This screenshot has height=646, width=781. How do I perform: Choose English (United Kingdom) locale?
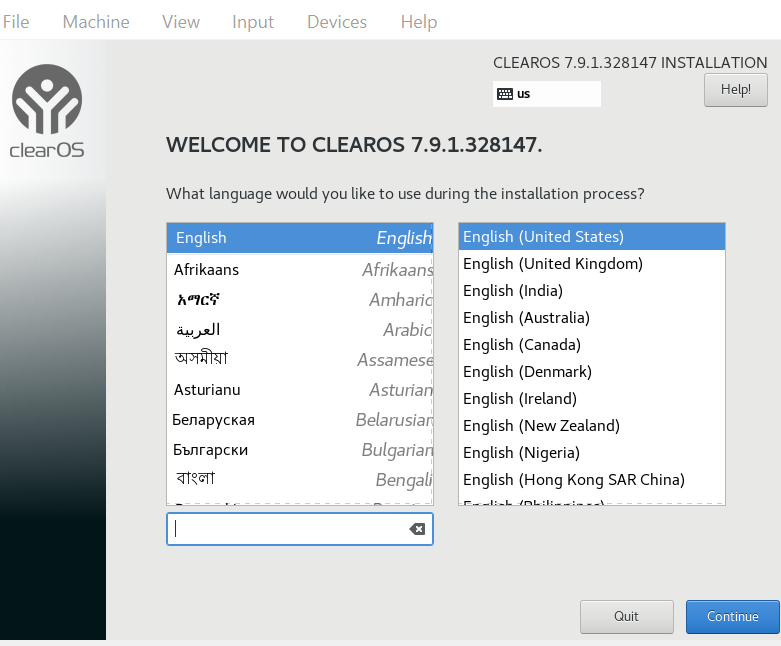point(592,263)
